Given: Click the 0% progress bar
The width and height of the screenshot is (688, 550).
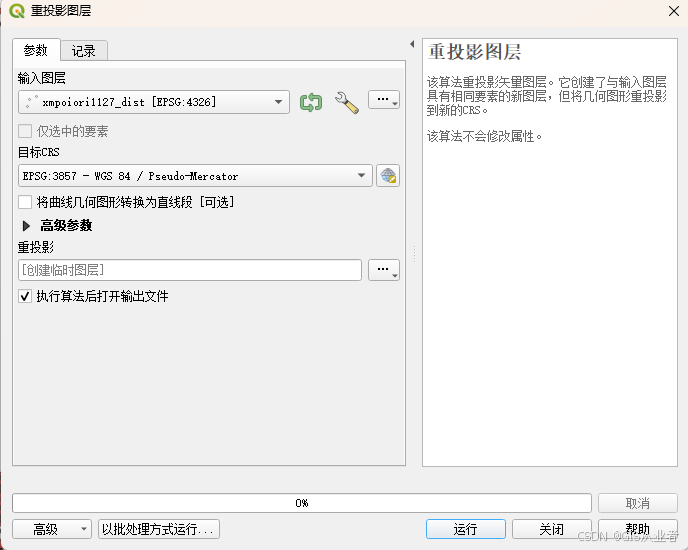Looking at the screenshot, I should [x=302, y=503].
